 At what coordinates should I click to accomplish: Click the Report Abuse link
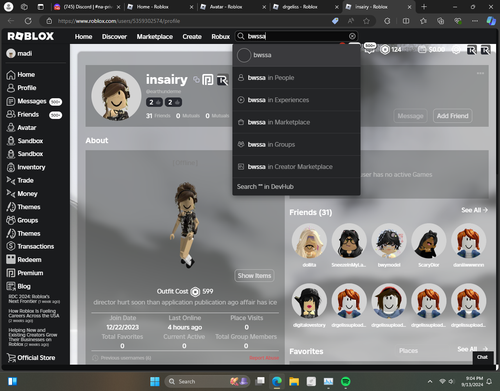pos(264,358)
